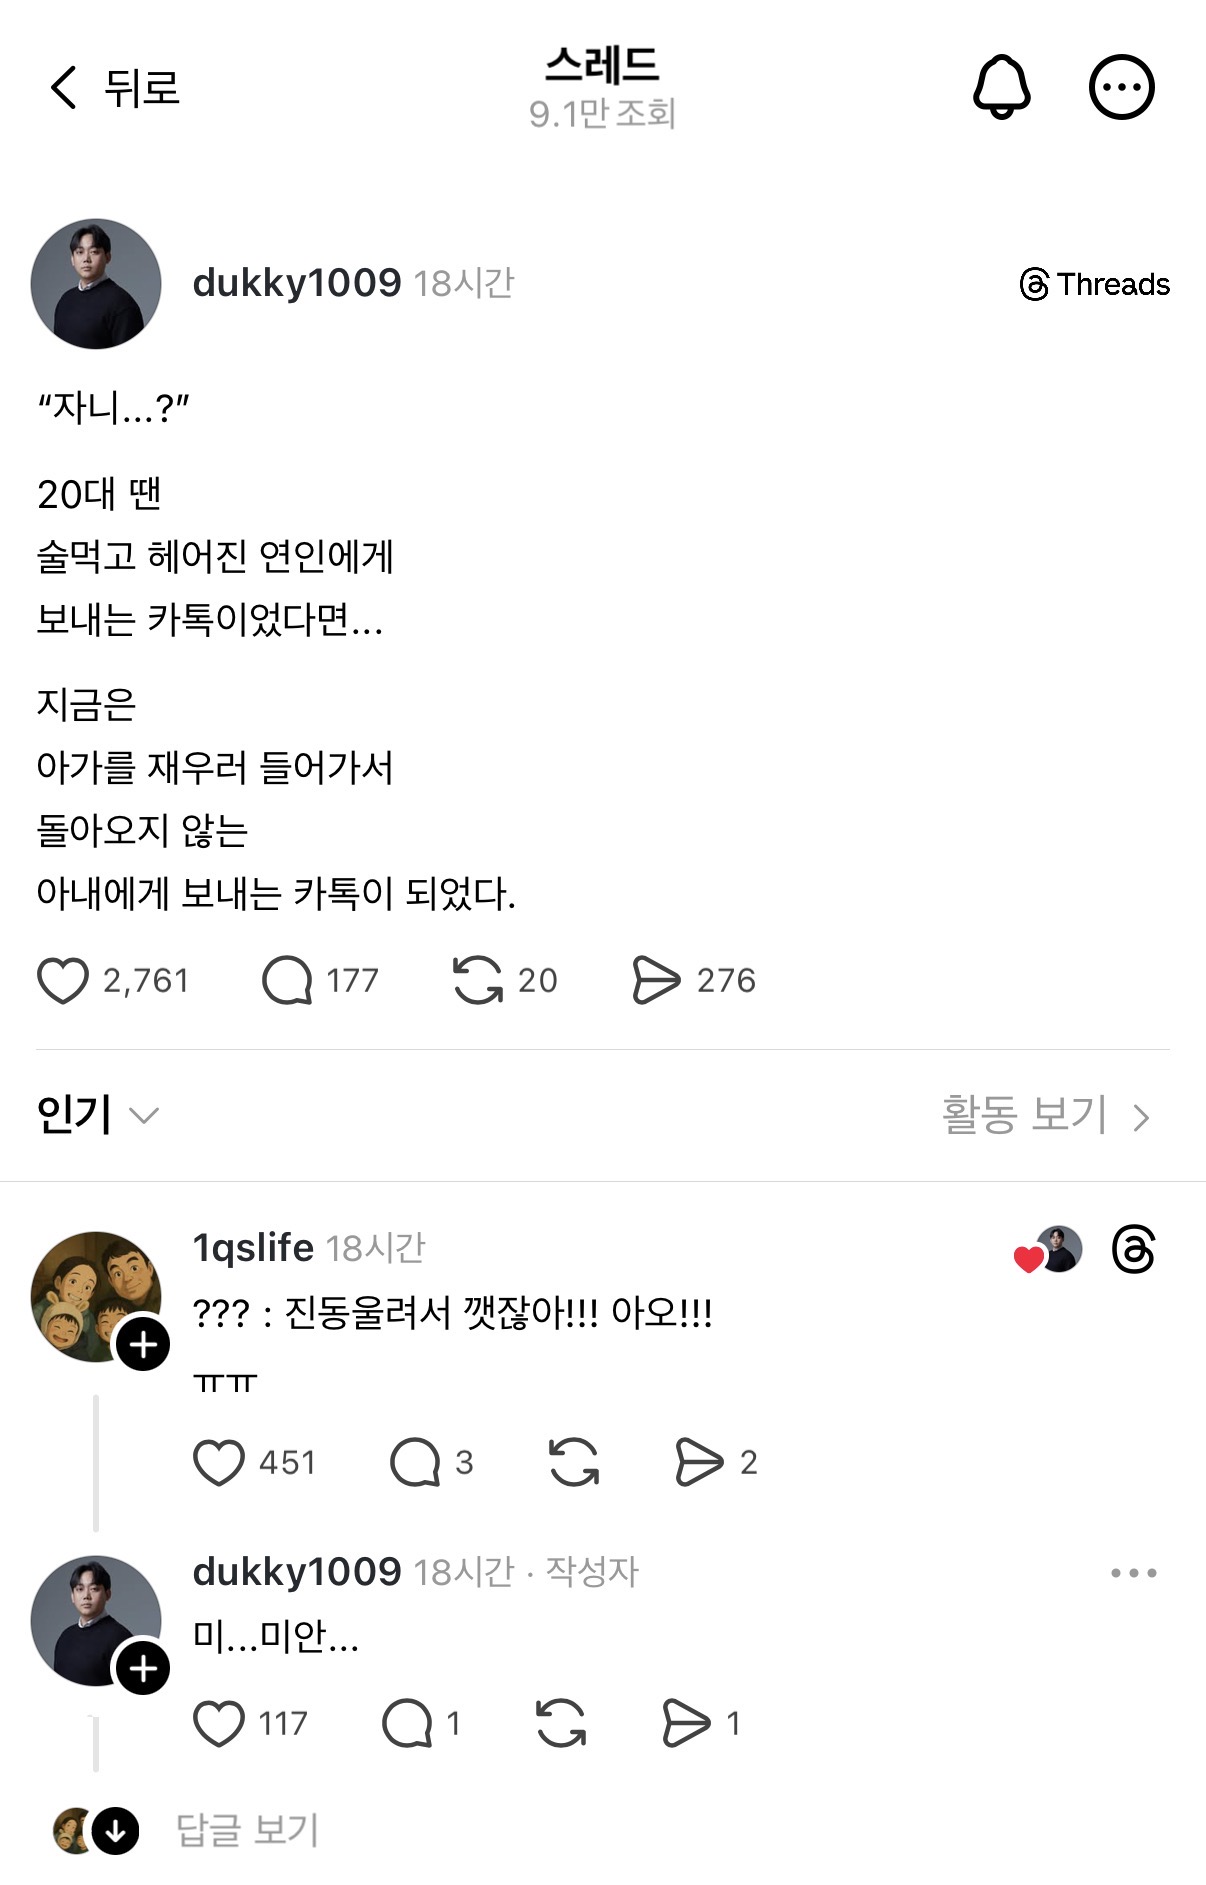Image resolution: width=1206 pixels, height=1885 pixels.
Task: Share main post via send icon 276
Action: pos(656,980)
